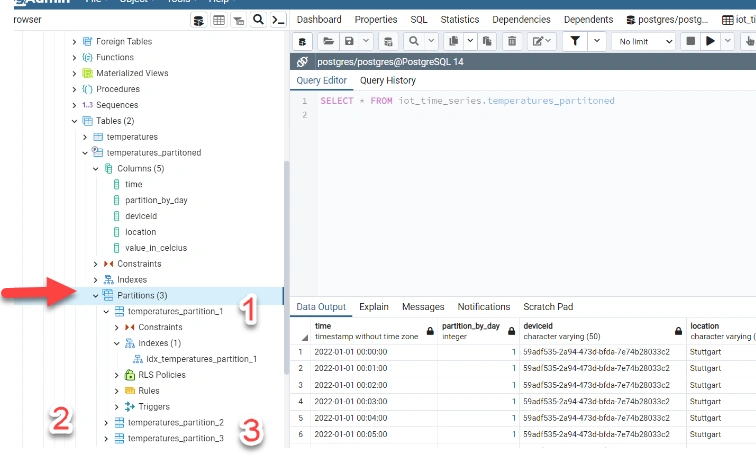Open the Search objects magnifier in browser

point(258,20)
